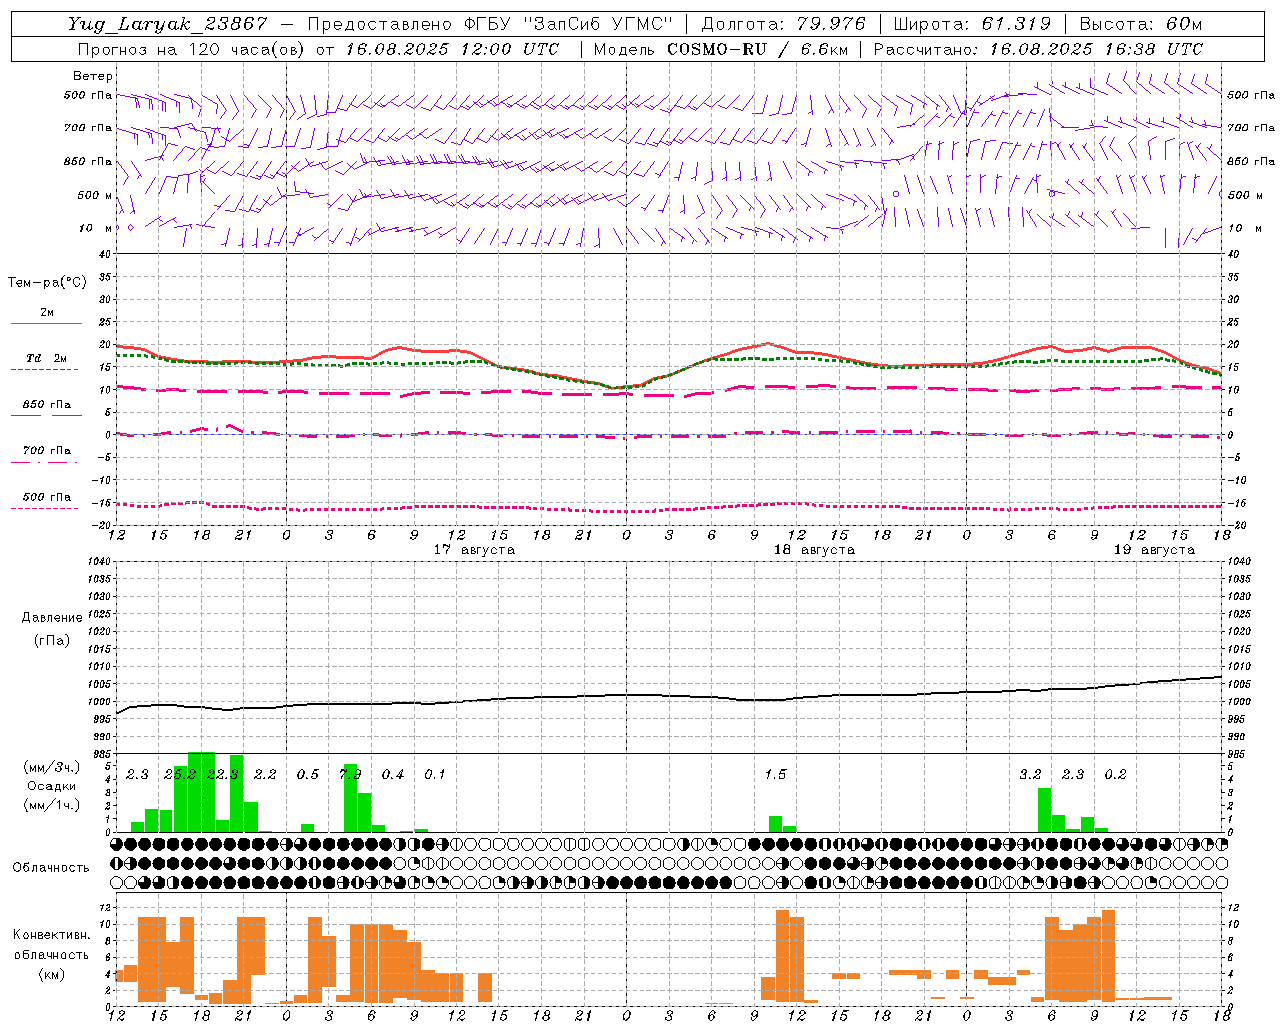This screenshot has height=1024, width=1280.
Task: Click the 25.2 precipitation total
Action: point(180,775)
